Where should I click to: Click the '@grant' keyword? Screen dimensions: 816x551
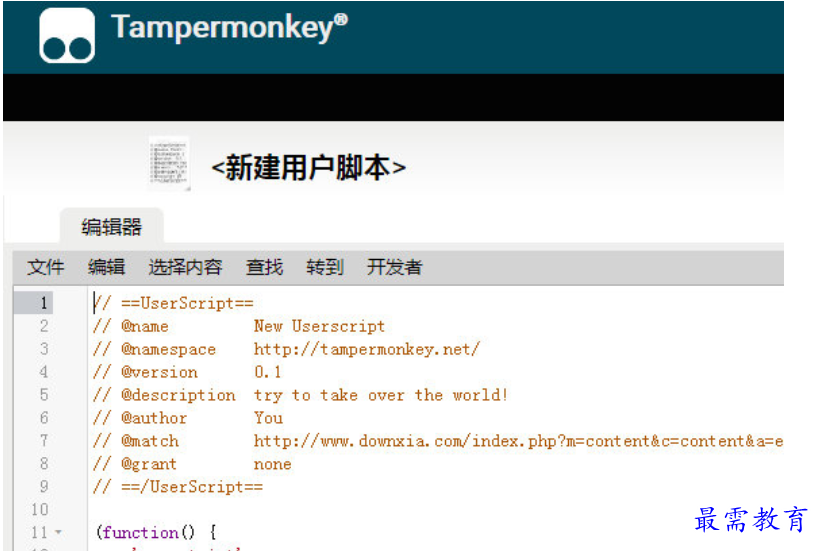click(149, 464)
